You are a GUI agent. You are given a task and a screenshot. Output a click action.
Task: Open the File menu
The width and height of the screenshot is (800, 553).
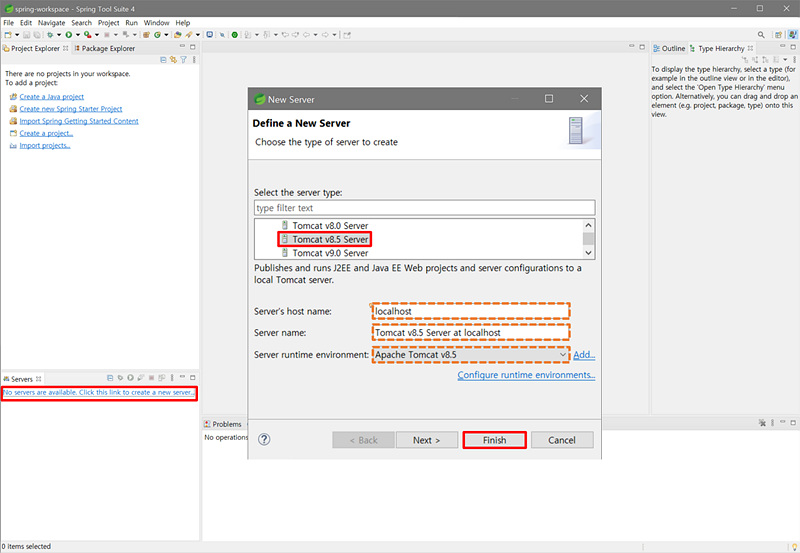pos(9,22)
